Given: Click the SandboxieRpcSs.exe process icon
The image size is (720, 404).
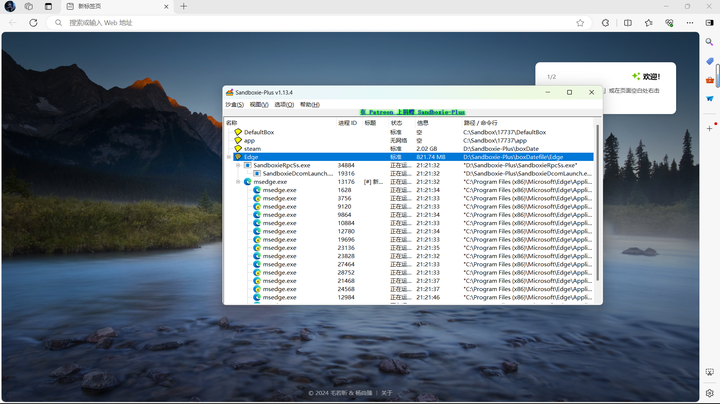Looking at the screenshot, I should pyautogui.click(x=248, y=165).
